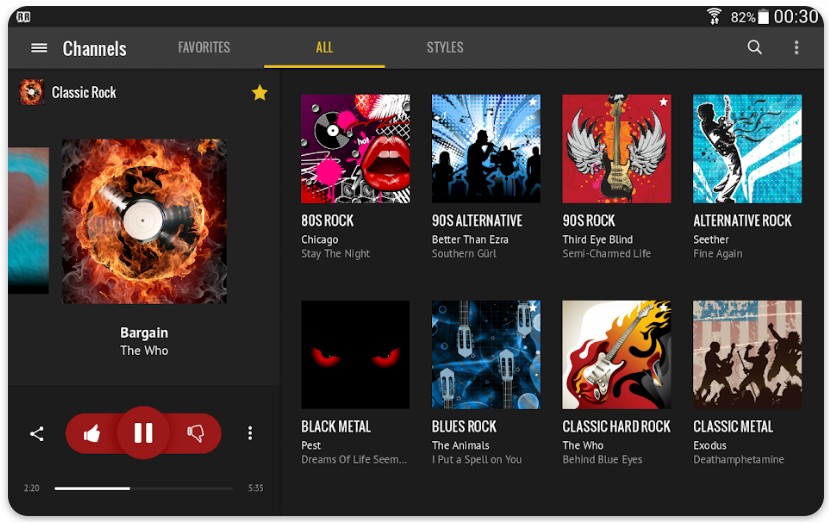The width and height of the screenshot is (829, 524).
Task: Switch to the Favorites tab
Action: pos(204,48)
